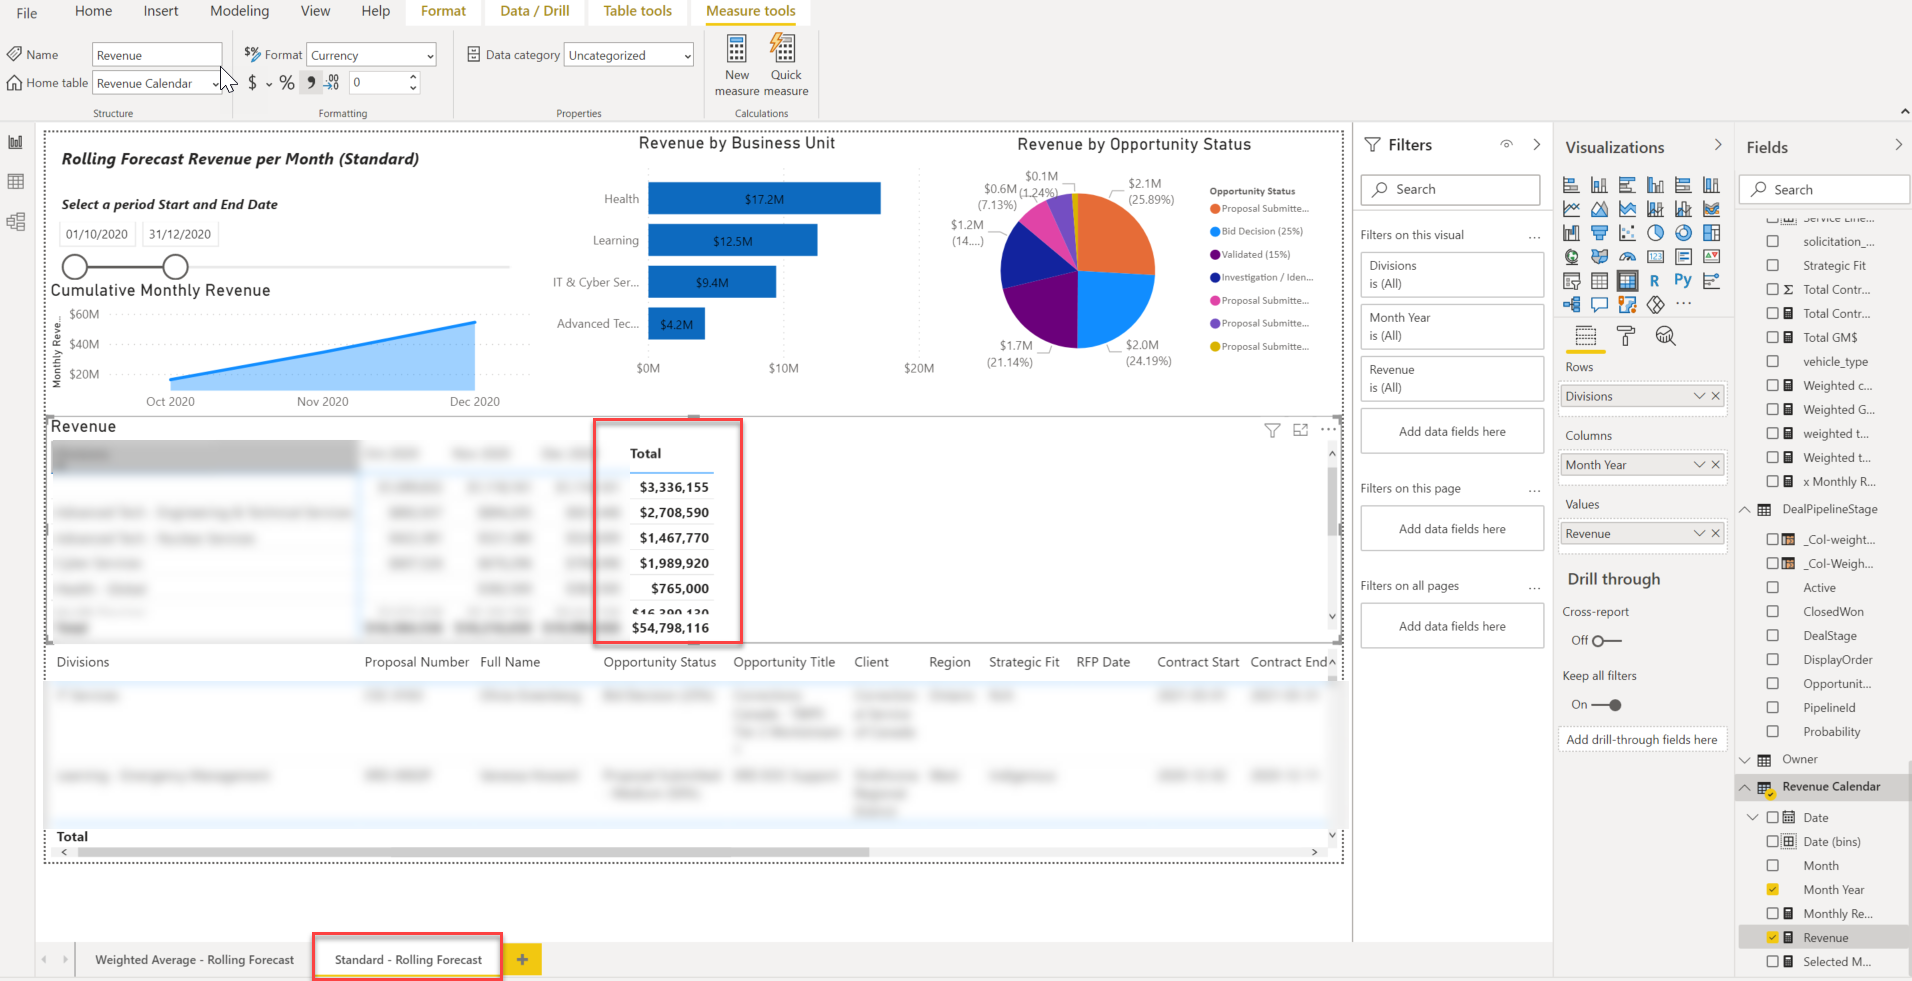The image size is (1912, 981).
Task: Expand the Owner table in Fields
Action: point(1745,760)
